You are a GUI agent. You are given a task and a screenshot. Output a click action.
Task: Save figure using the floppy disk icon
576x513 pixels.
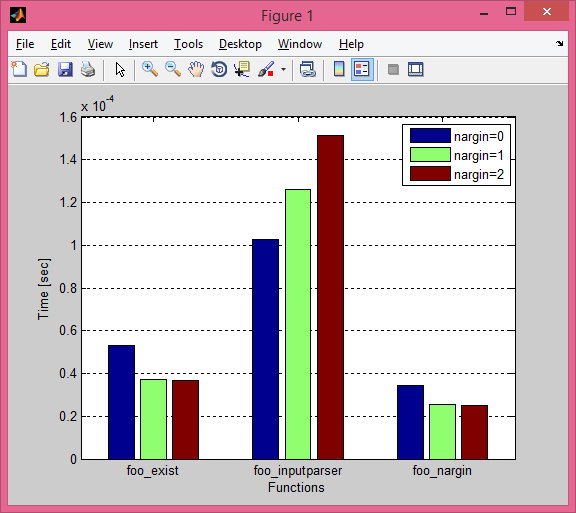(x=65, y=69)
